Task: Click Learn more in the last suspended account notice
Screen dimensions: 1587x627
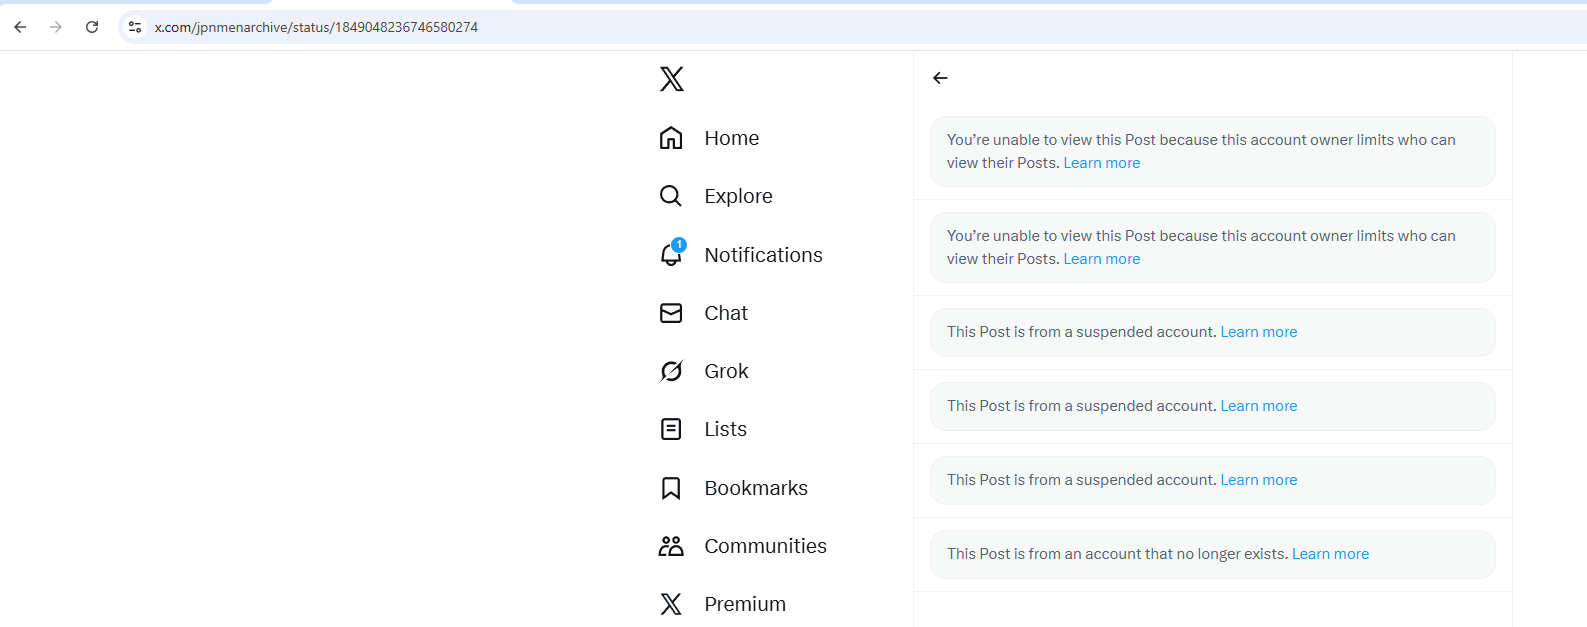Action: click(x=1258, y=480)
